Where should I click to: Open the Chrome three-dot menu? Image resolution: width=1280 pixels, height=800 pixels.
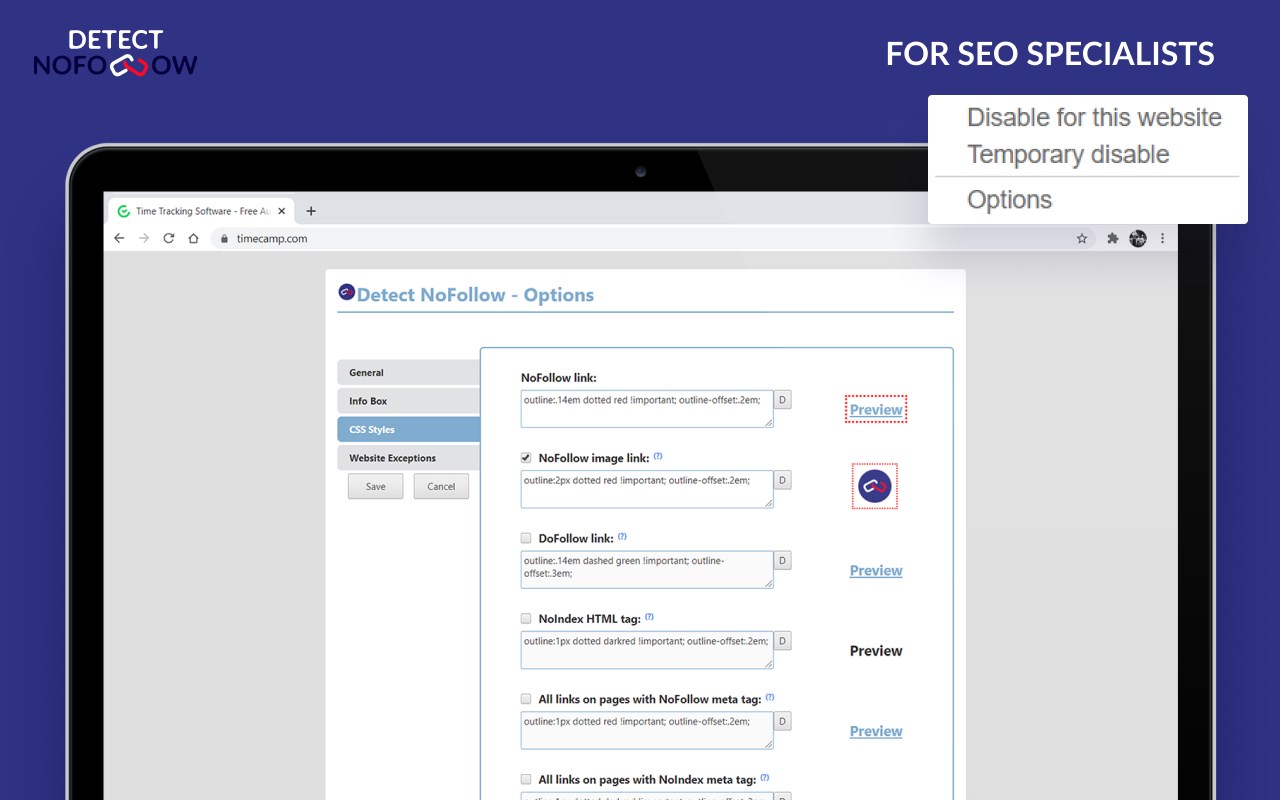1162,239
